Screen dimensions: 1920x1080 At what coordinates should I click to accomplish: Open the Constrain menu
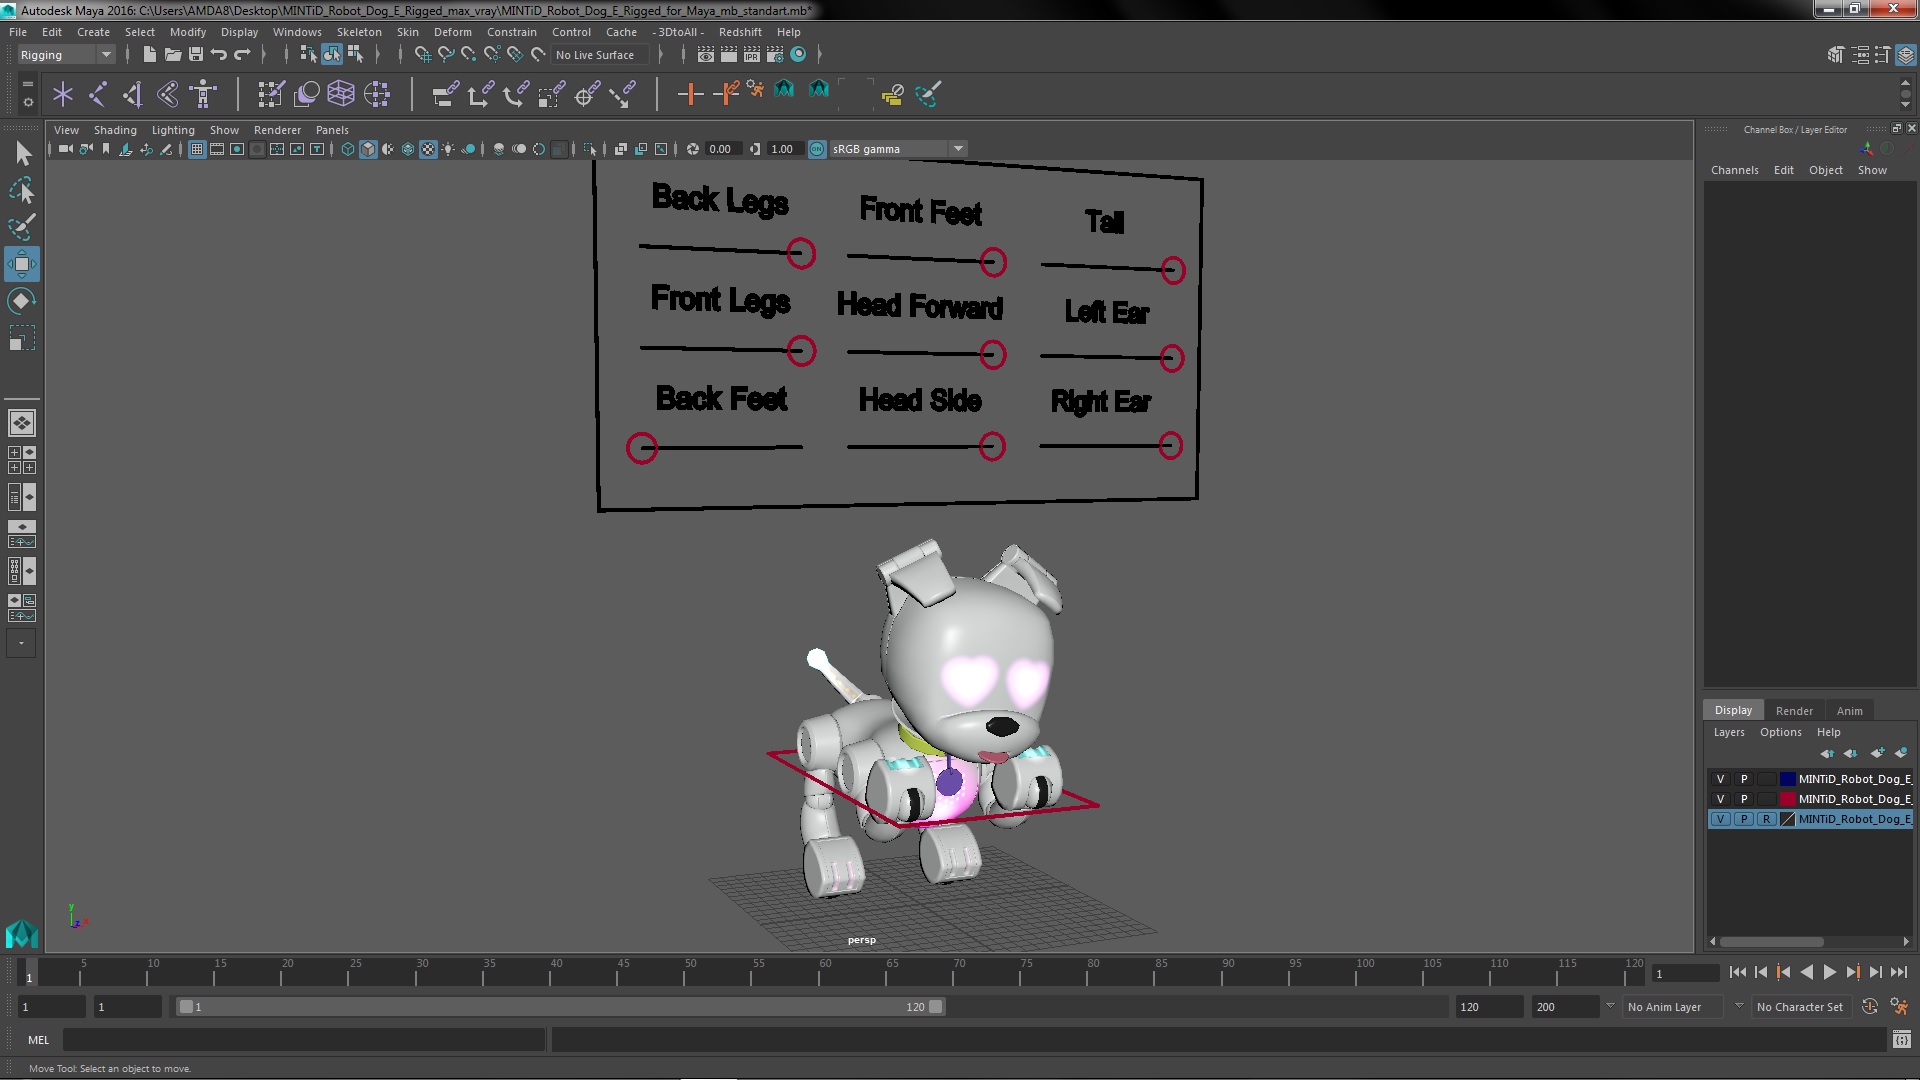tap(511, 32)
